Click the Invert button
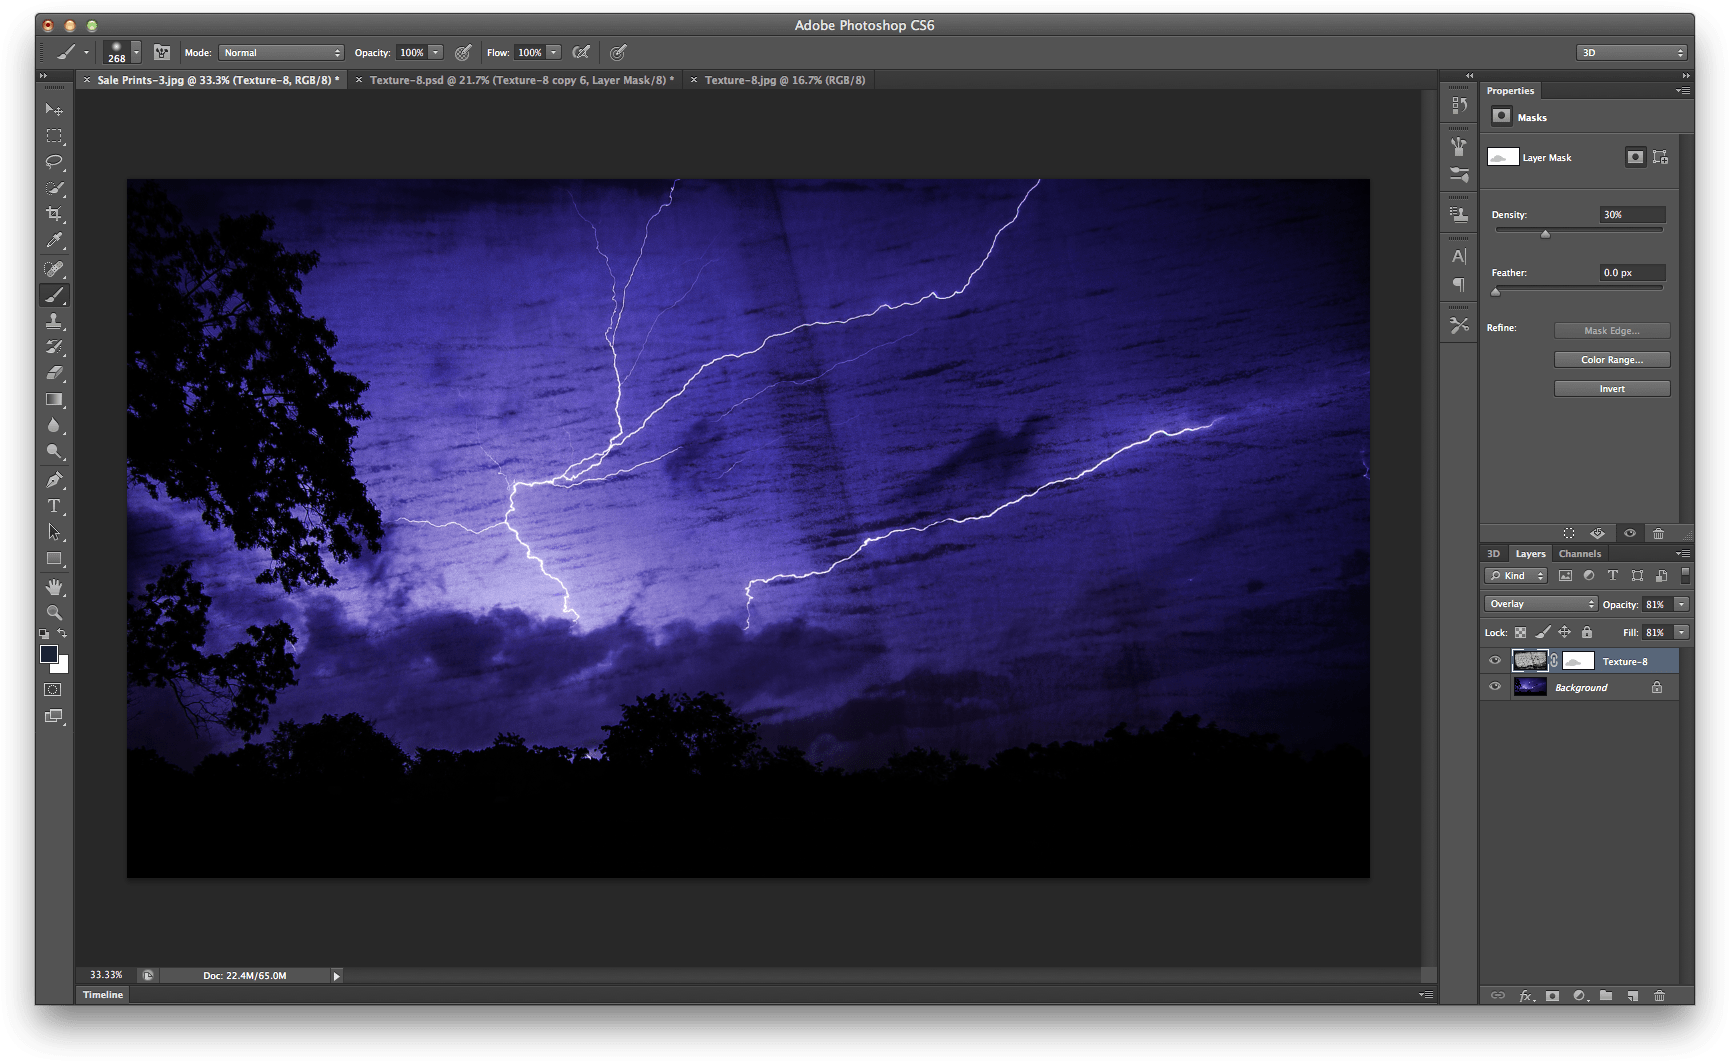The width and height of the screenshot is (1729, 1061). click(1611, 389)
